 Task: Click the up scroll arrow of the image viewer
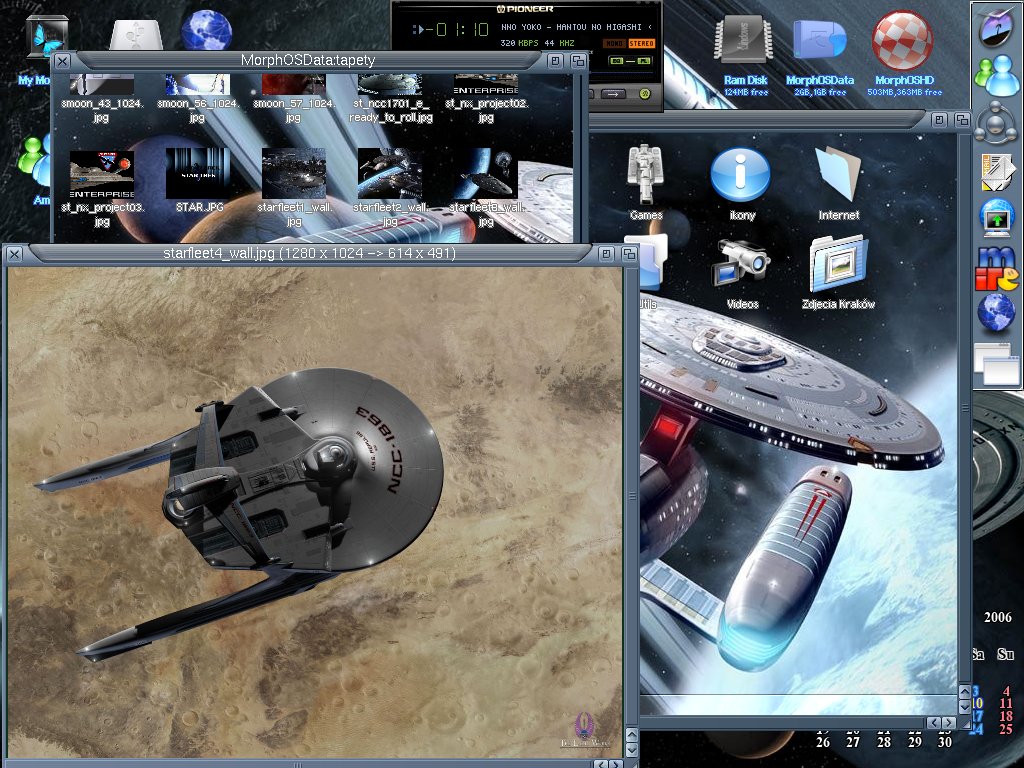[x=632, y=734]
